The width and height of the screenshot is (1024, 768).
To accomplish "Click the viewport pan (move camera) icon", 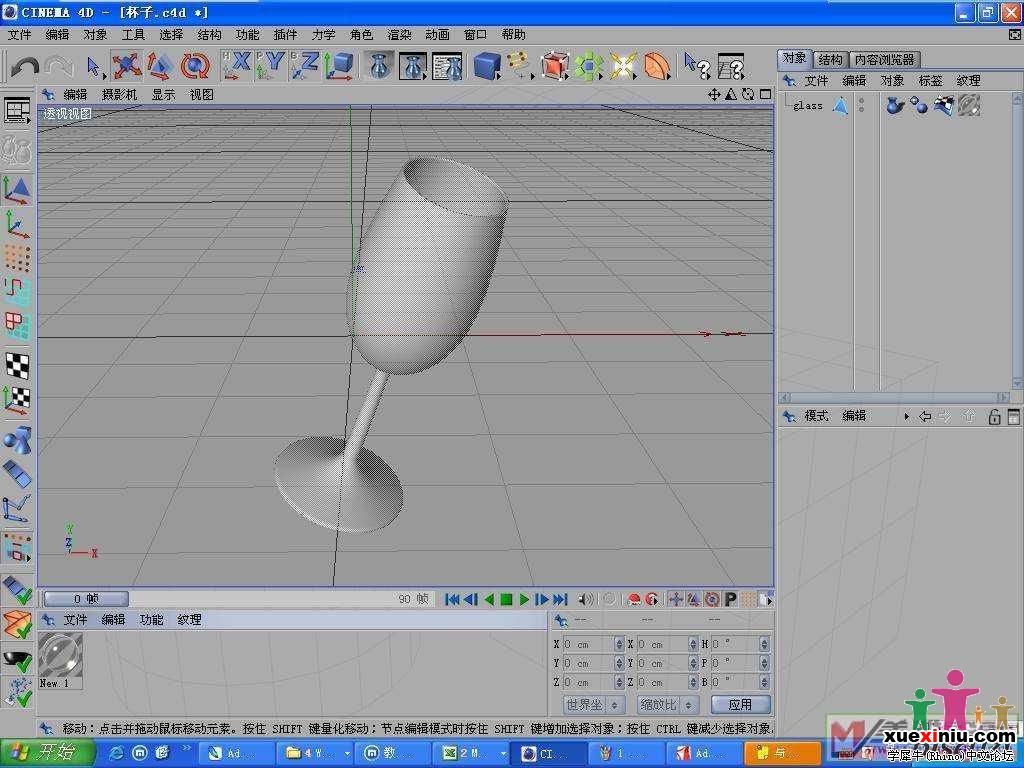I will coord(714,95).
